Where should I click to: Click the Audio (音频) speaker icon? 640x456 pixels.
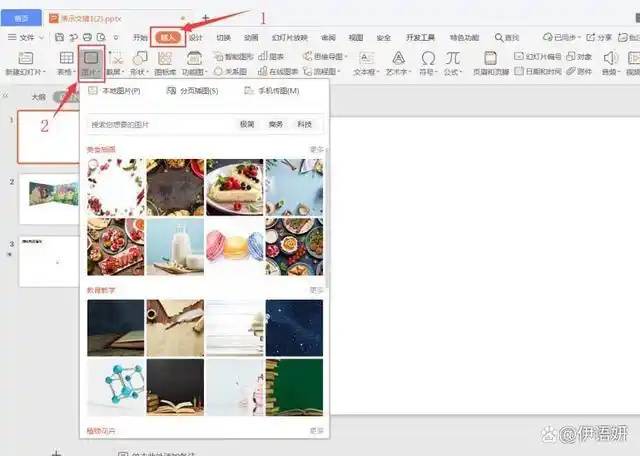(x=610, y=58)
